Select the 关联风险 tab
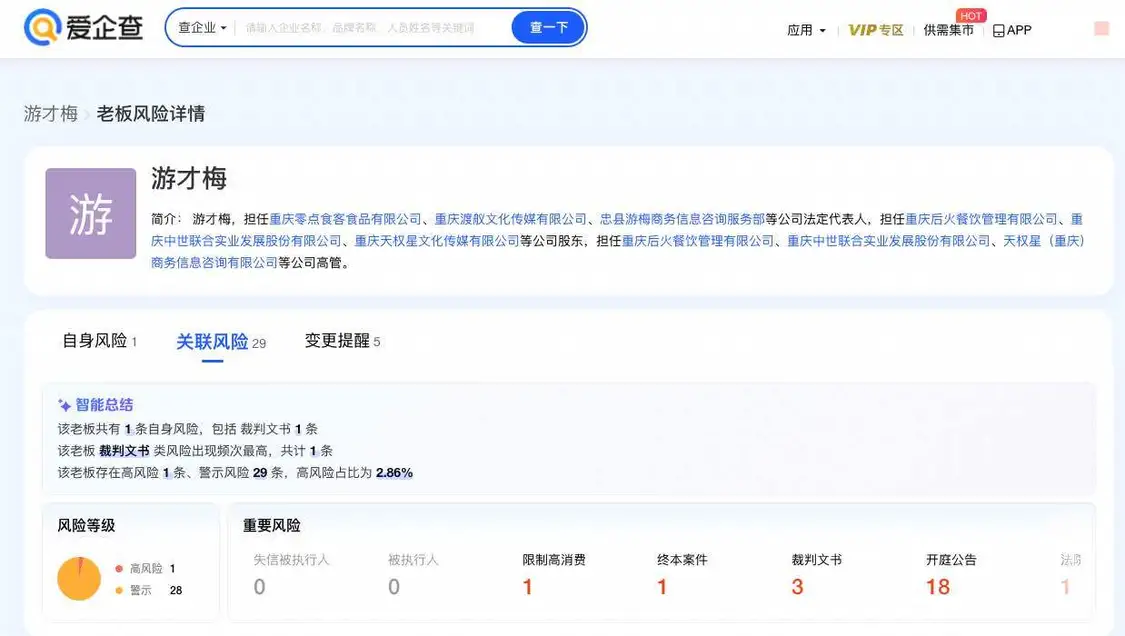The height and width of the screenshot is (636, 1125). point(221,342)
